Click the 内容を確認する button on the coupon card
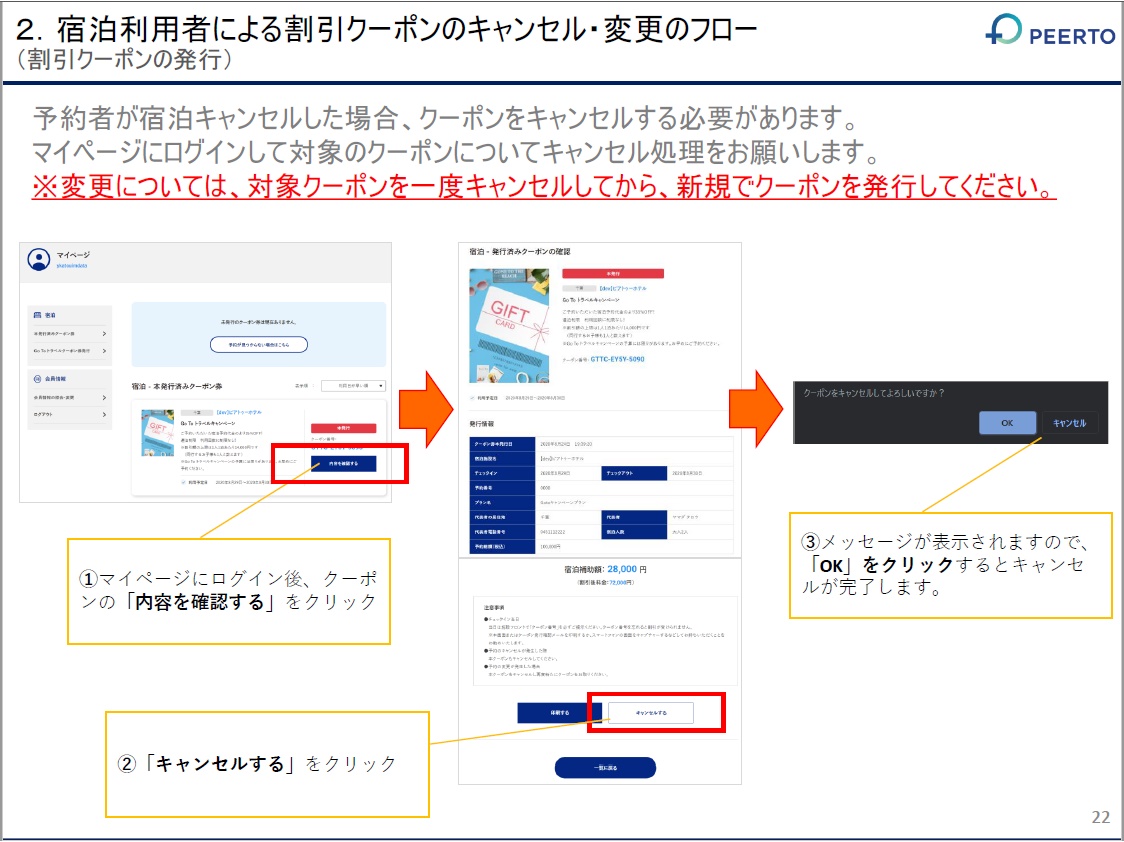This screenshot has height=842, width=1124. 343,464
